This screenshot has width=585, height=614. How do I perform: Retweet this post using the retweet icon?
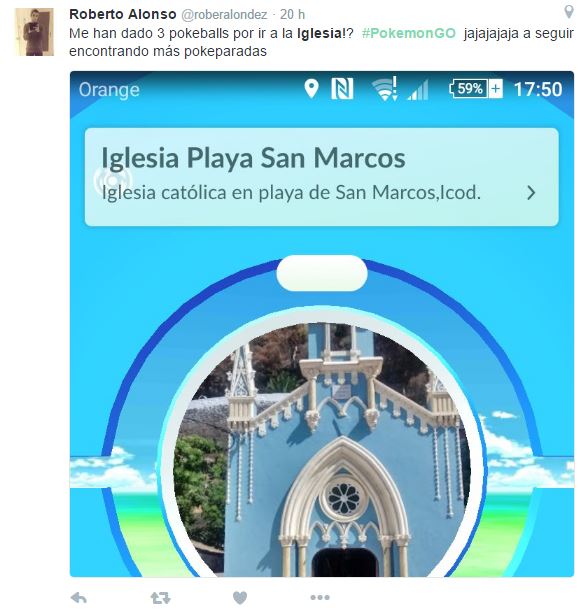pos(161,598)
